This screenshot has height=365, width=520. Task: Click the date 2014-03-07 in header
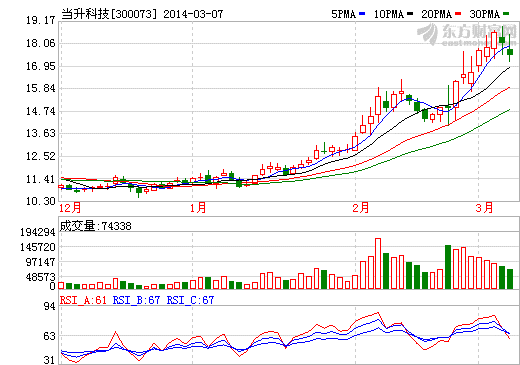(193, 14)
